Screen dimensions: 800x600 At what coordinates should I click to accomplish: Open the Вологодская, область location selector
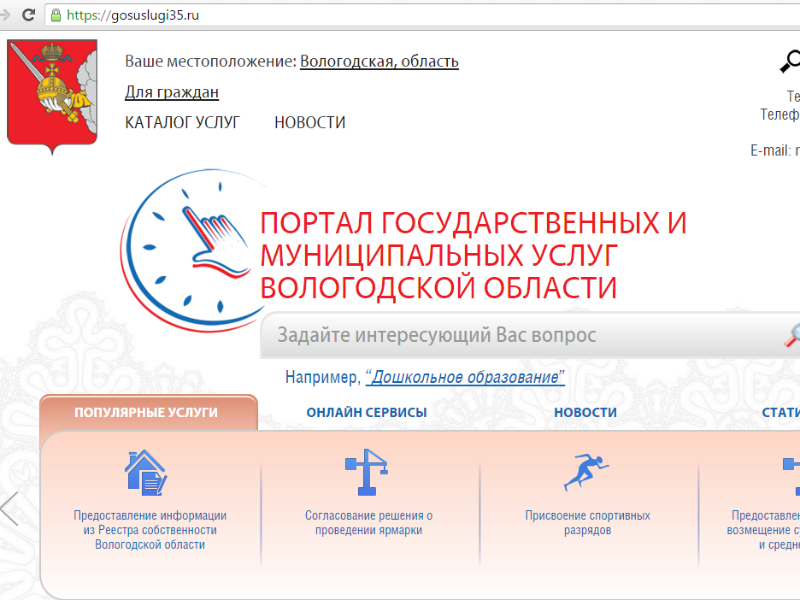tap(379, 61)
